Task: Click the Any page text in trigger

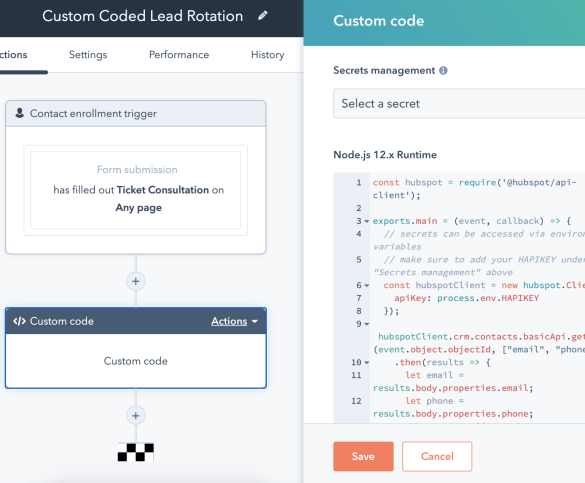Action: (138, 208)
